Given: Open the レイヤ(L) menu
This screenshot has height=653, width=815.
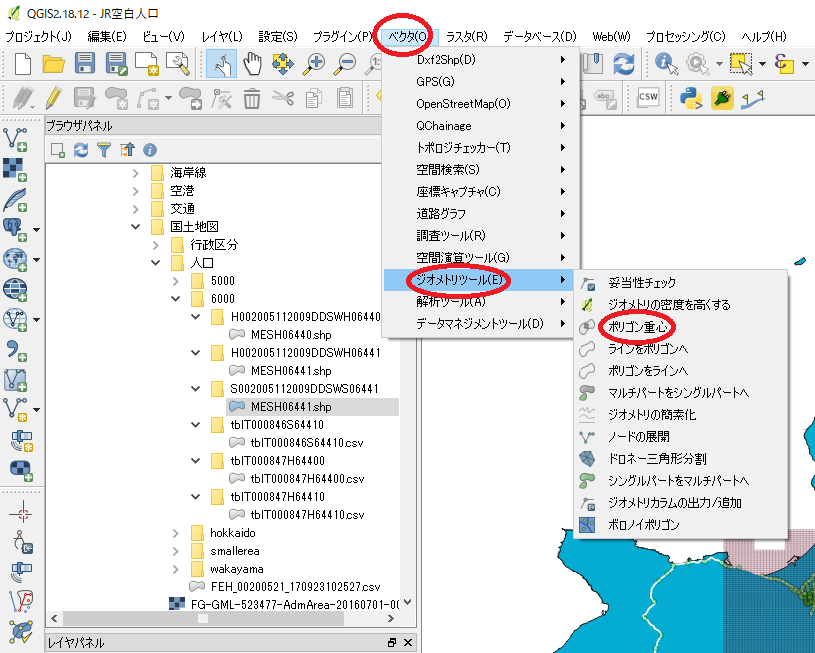Looking at the screenshot, I should (222, 36).
